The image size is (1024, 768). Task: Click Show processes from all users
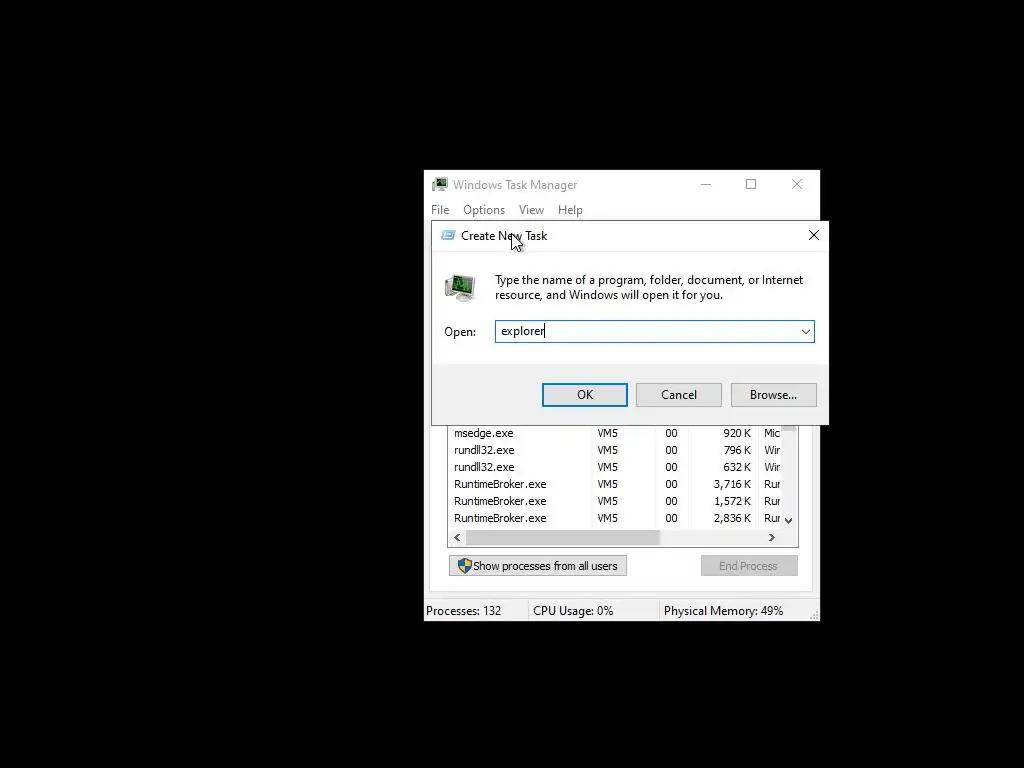coord(537,566)
